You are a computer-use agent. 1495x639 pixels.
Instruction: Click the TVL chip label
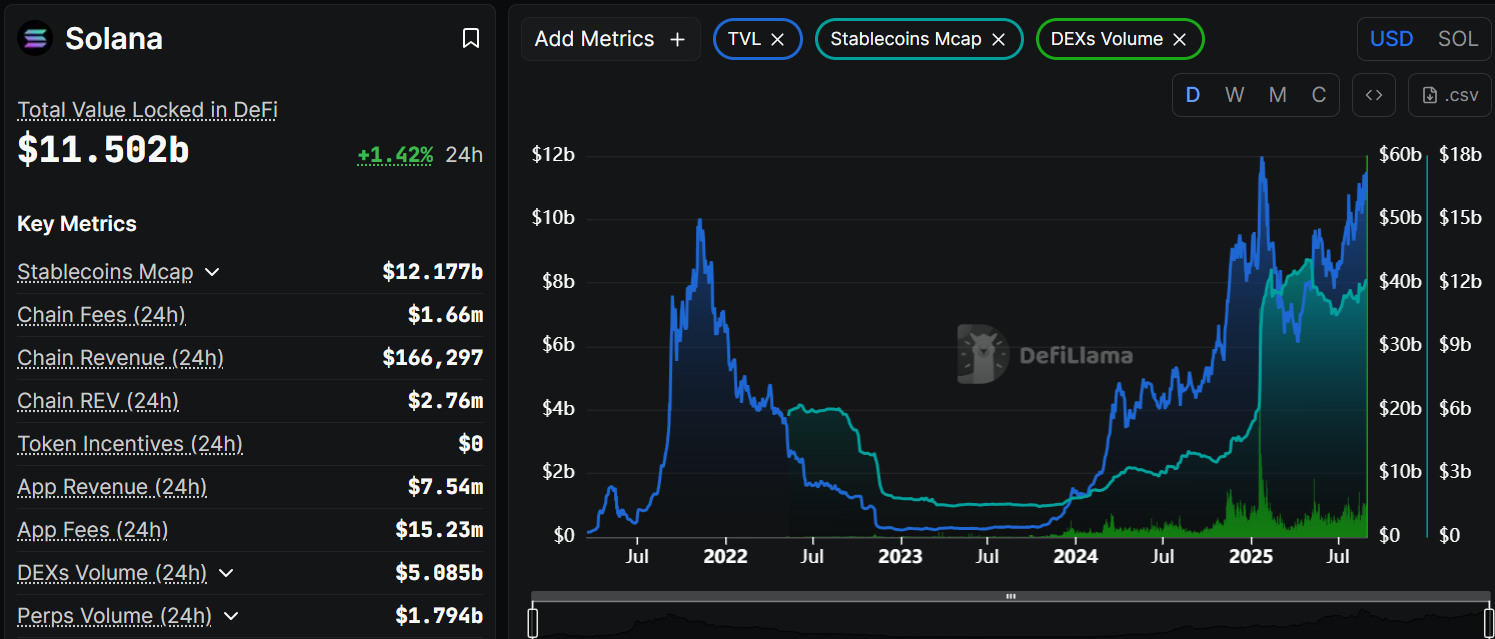743,39
